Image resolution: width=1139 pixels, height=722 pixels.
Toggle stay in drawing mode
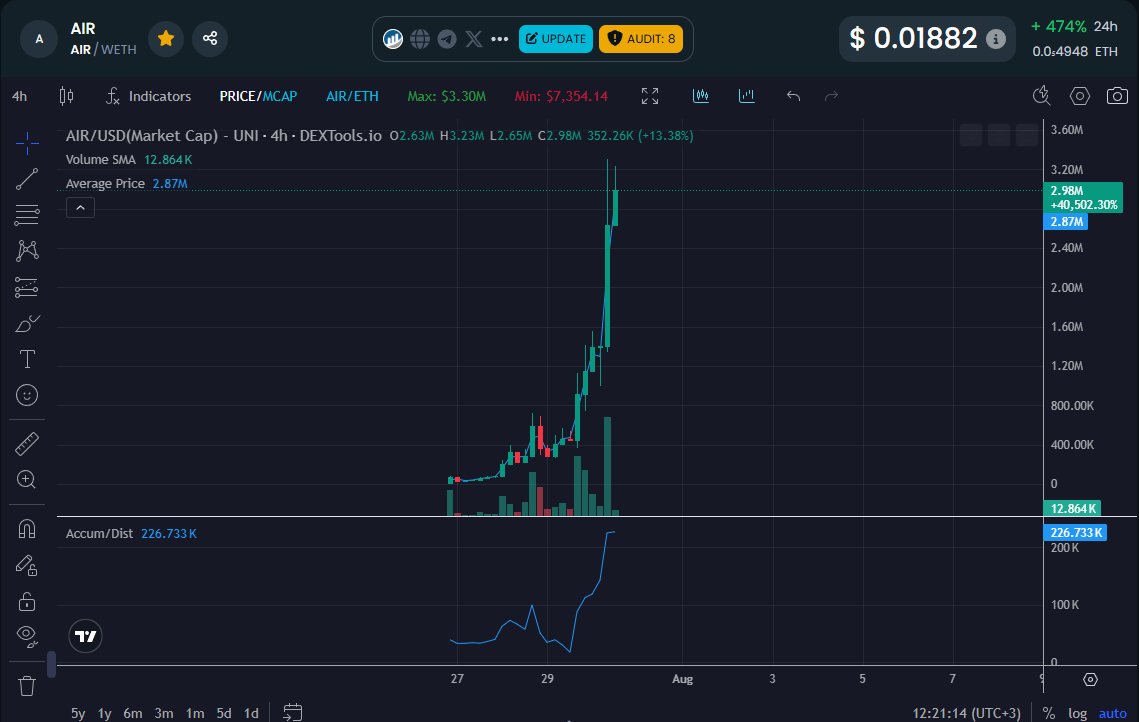click(x=27, y=565)
